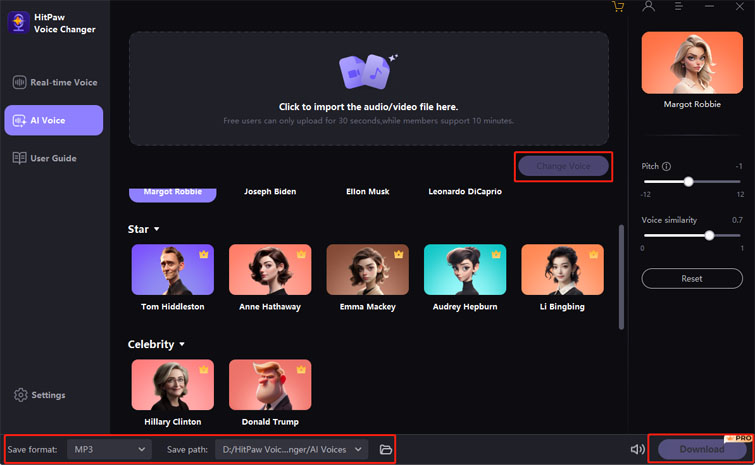Click the Save path label

(187, 449)
